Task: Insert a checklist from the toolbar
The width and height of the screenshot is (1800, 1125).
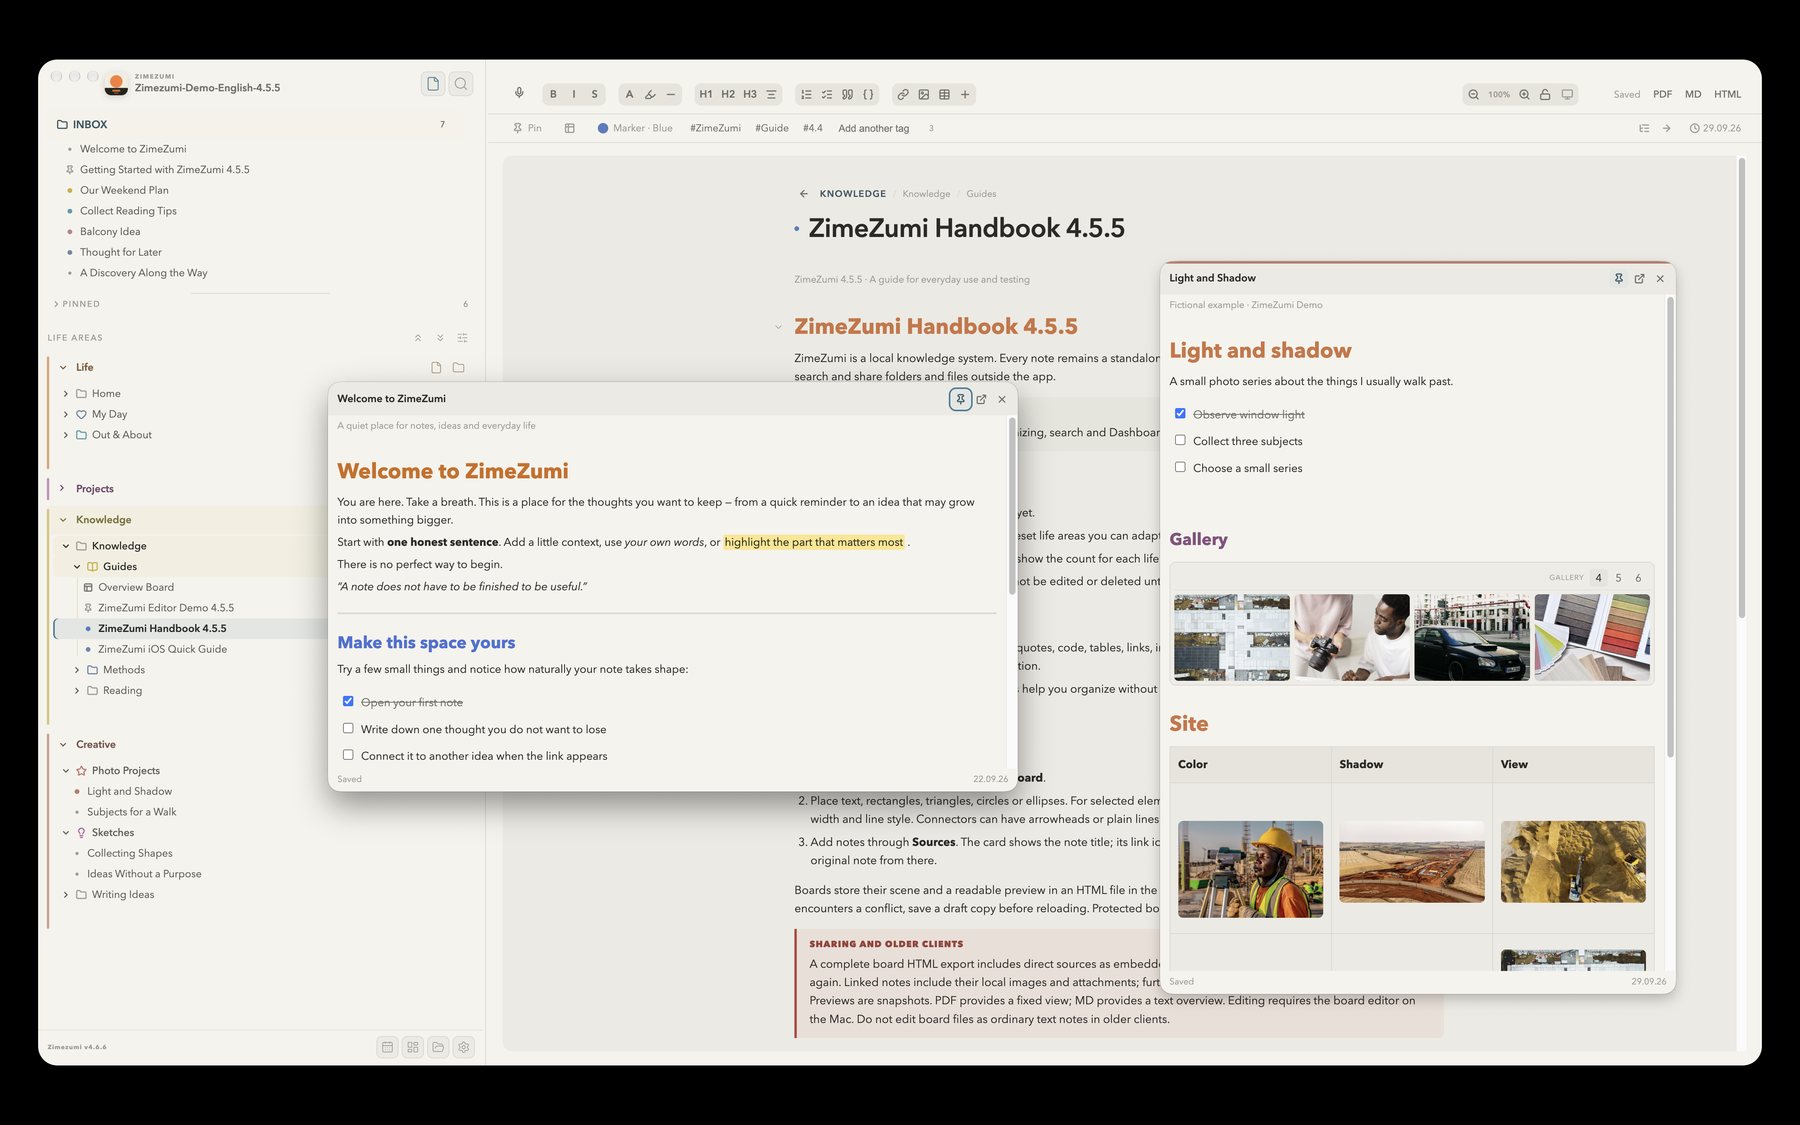Action: point(827,94)
